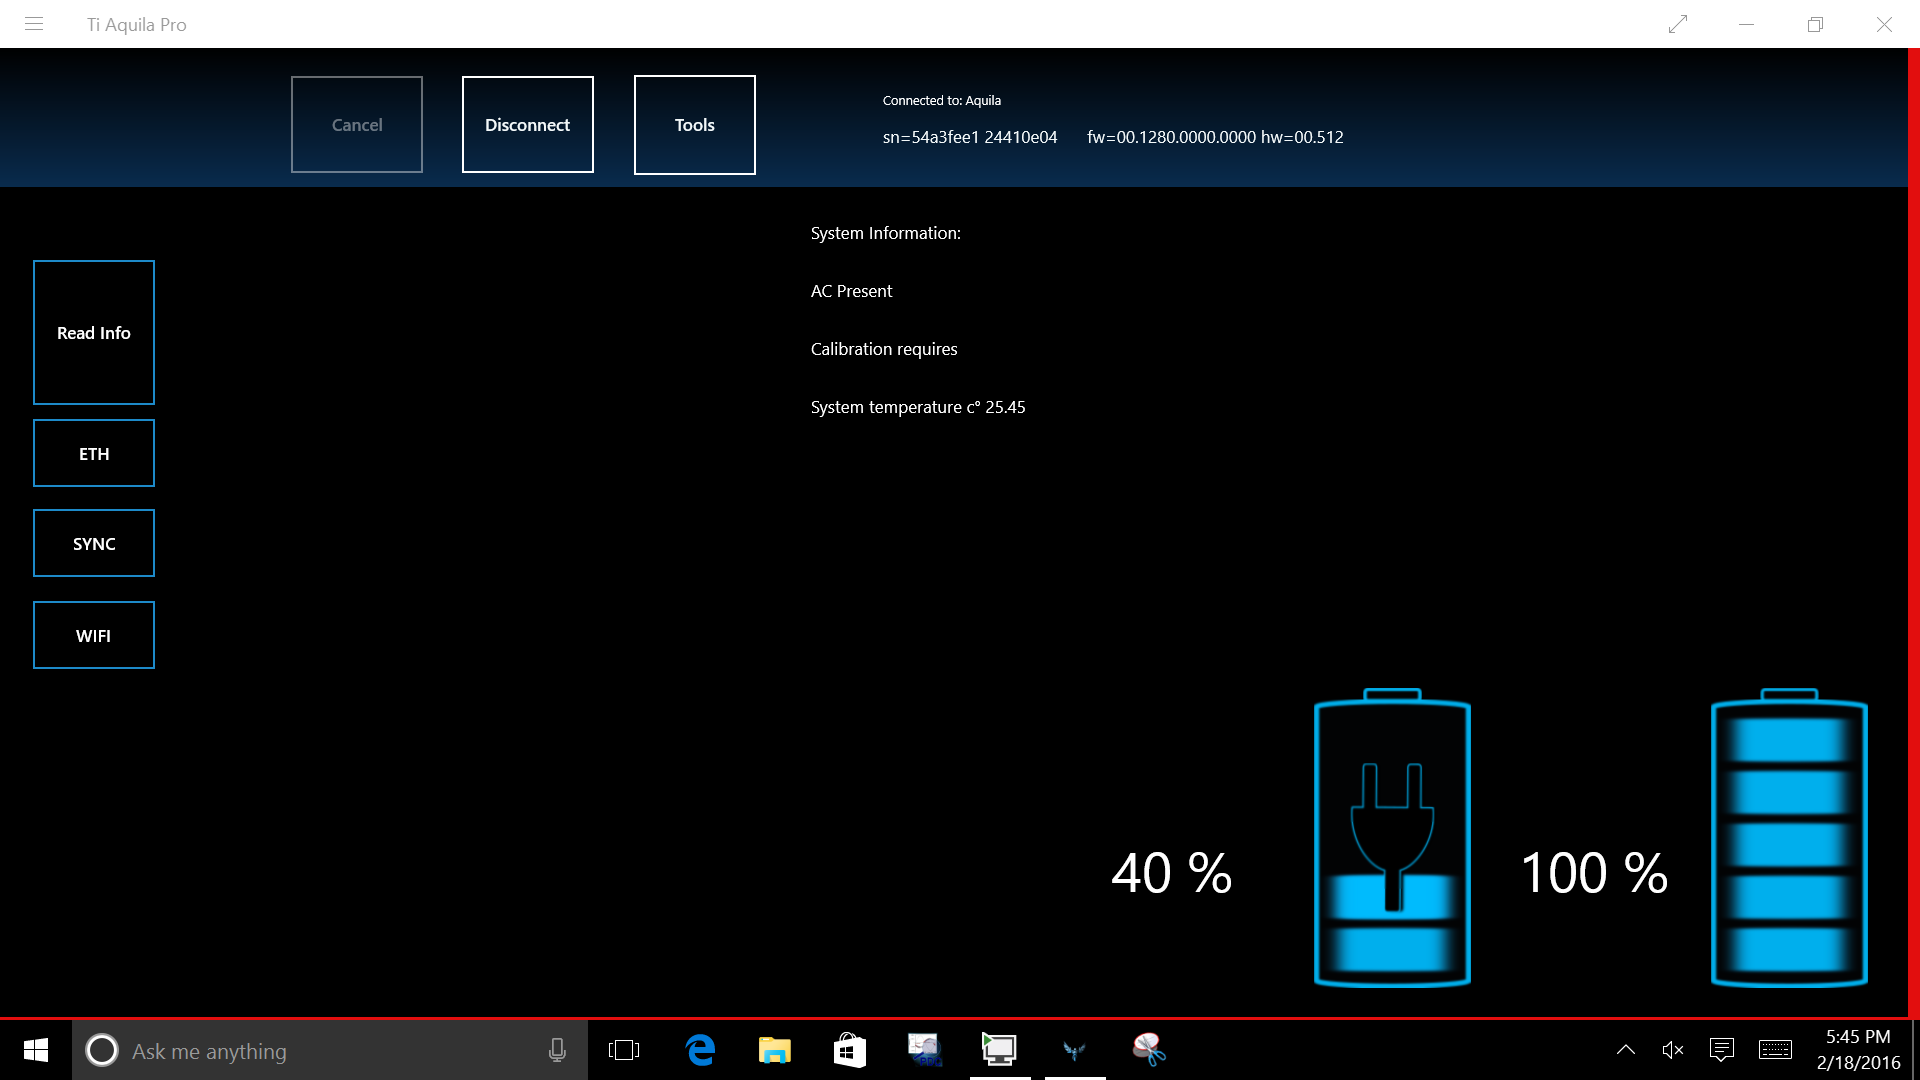
Task: Click the fullscreen expand arrow icon
Action: pos(1678,24)
